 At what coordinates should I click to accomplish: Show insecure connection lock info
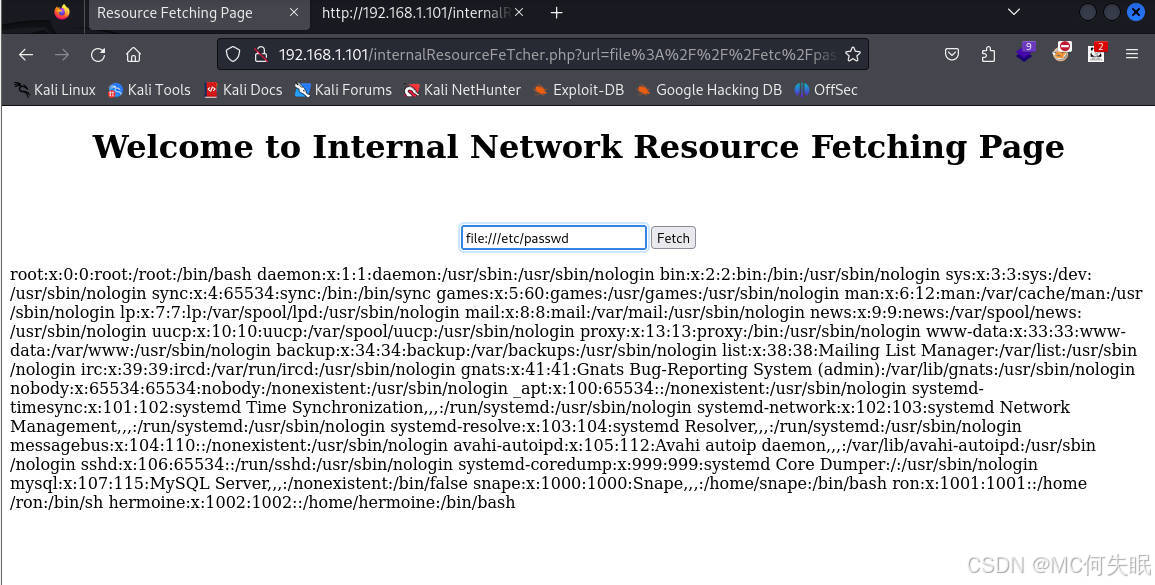pos(260,55)
